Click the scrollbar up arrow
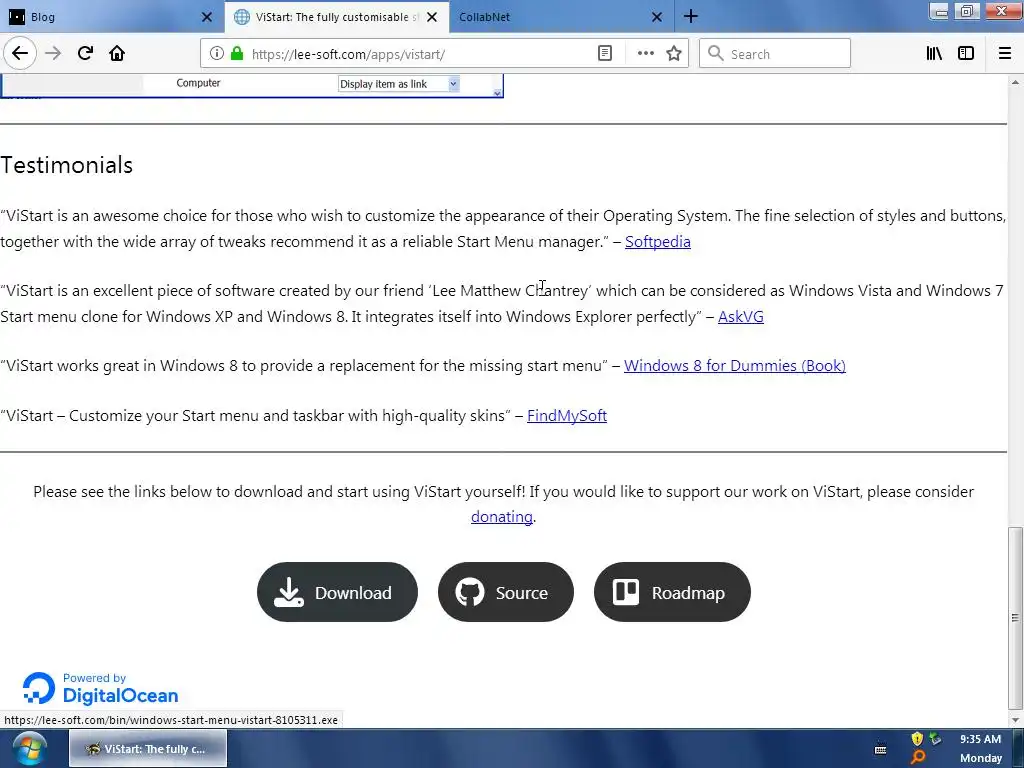1024x768 pixels. (1015, 82)
